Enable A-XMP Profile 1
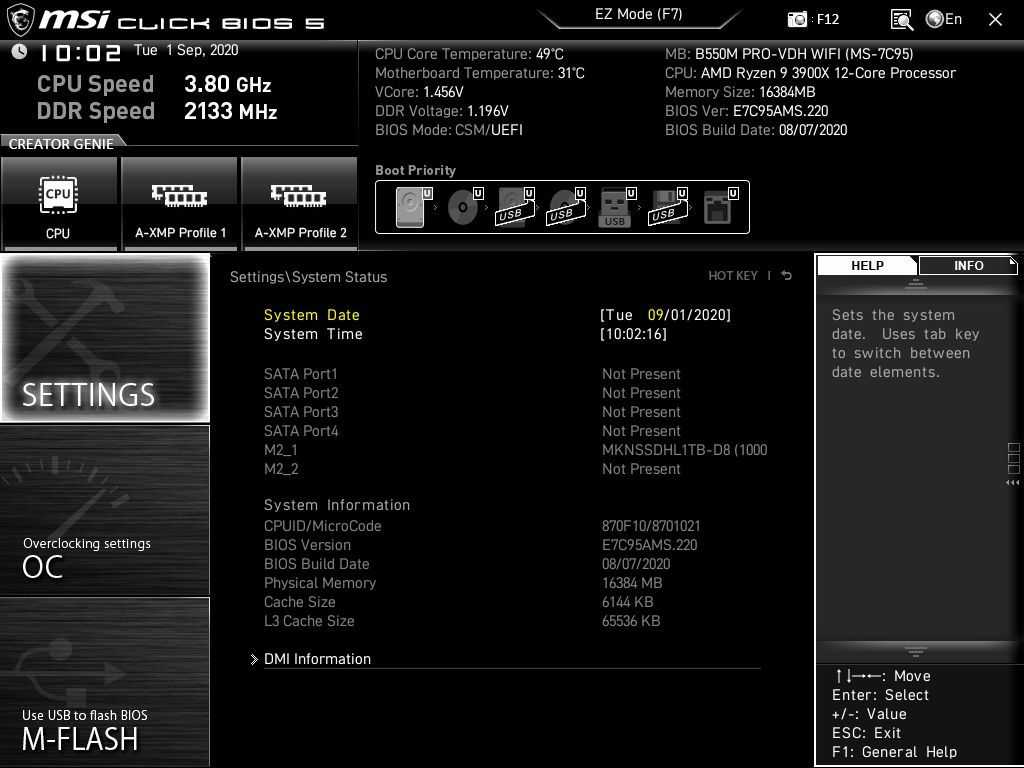Image resolution: width=1024 pixels, height=768 pixels. coord(180,203)
